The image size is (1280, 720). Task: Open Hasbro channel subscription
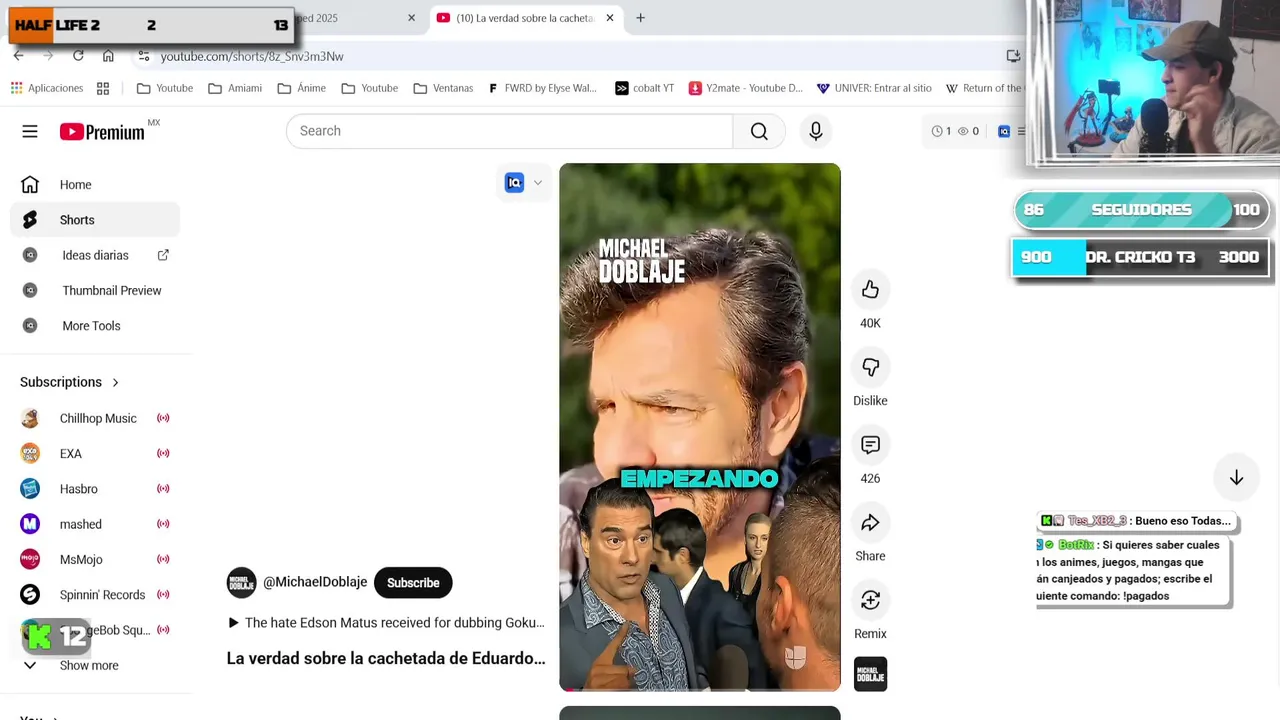pos(95,489)
